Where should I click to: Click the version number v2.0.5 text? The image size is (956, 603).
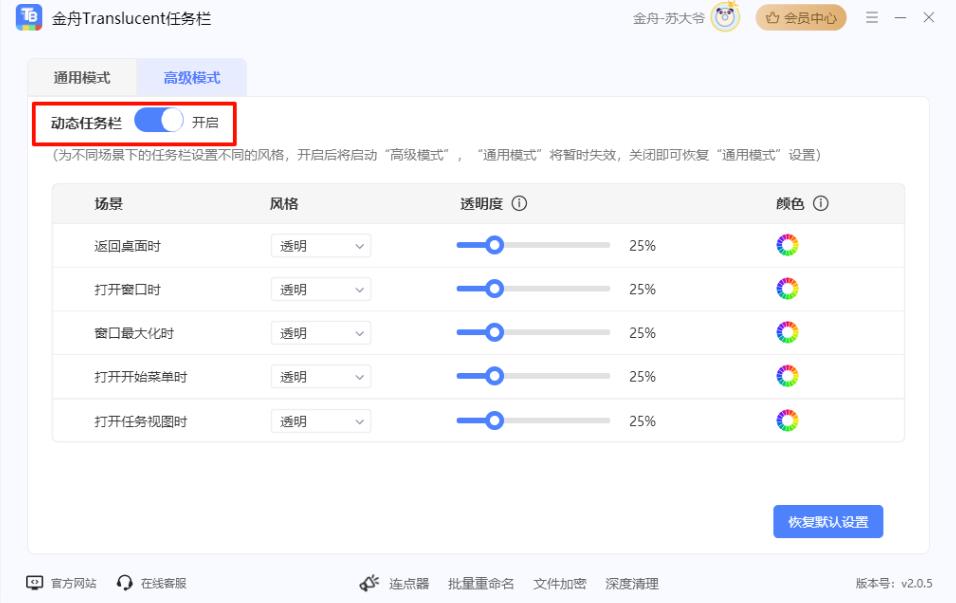tap(916, 583)
